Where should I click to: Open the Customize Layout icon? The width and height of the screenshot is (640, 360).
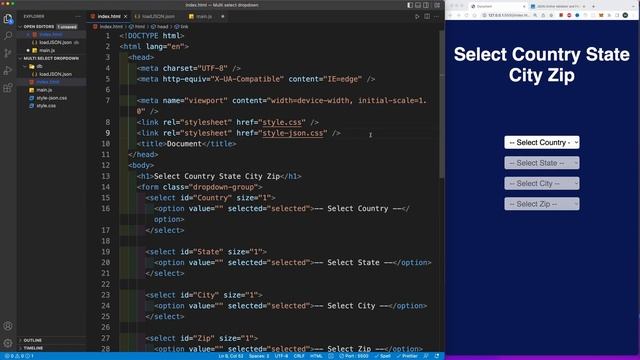tap(437, 5)
